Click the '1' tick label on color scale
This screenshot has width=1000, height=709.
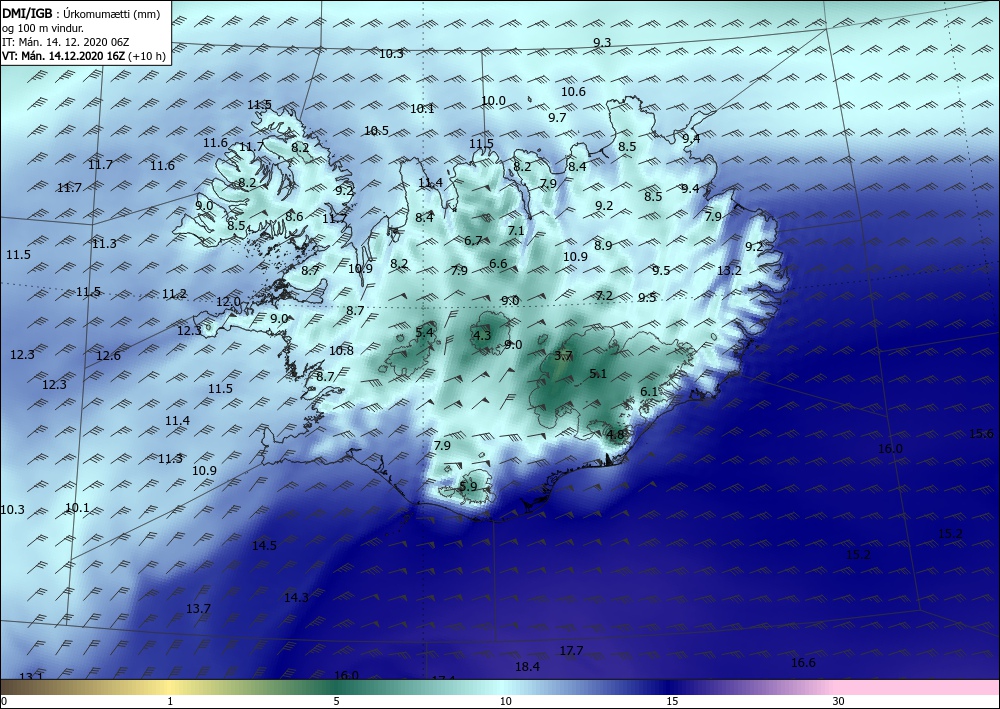(x=170, y=701)
